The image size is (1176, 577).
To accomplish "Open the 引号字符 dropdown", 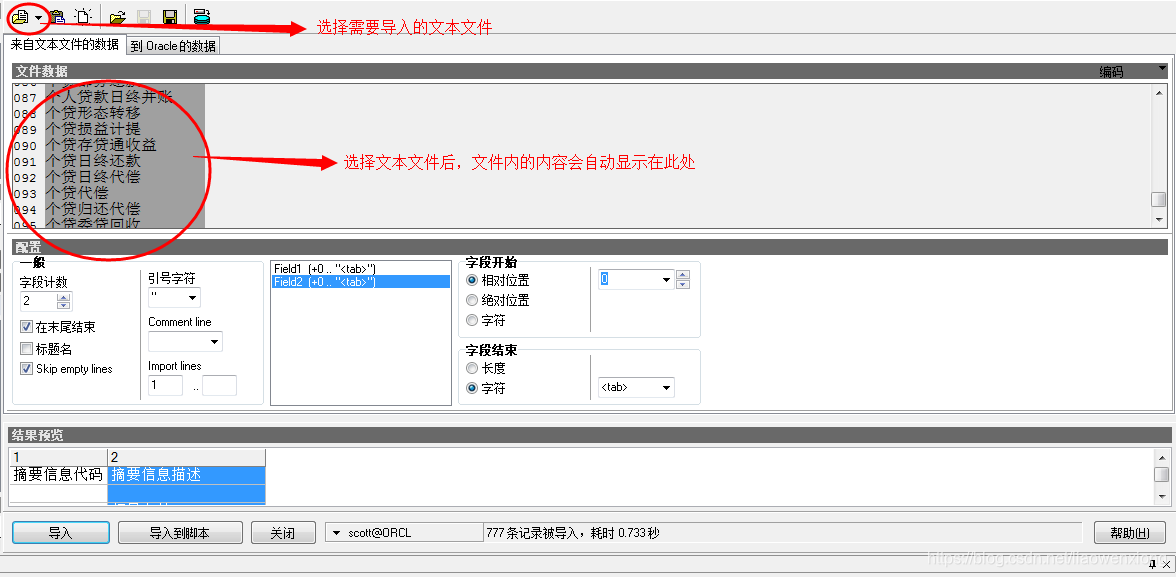I will [x=173, y=297].
